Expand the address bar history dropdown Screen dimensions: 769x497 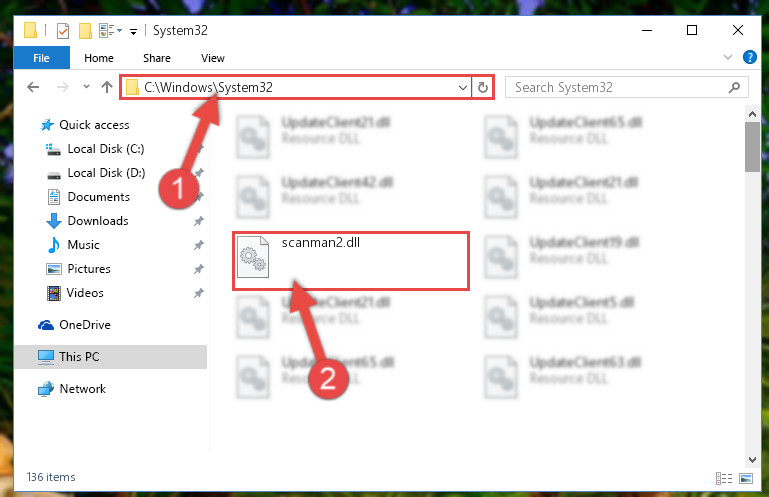click(462, 88)
